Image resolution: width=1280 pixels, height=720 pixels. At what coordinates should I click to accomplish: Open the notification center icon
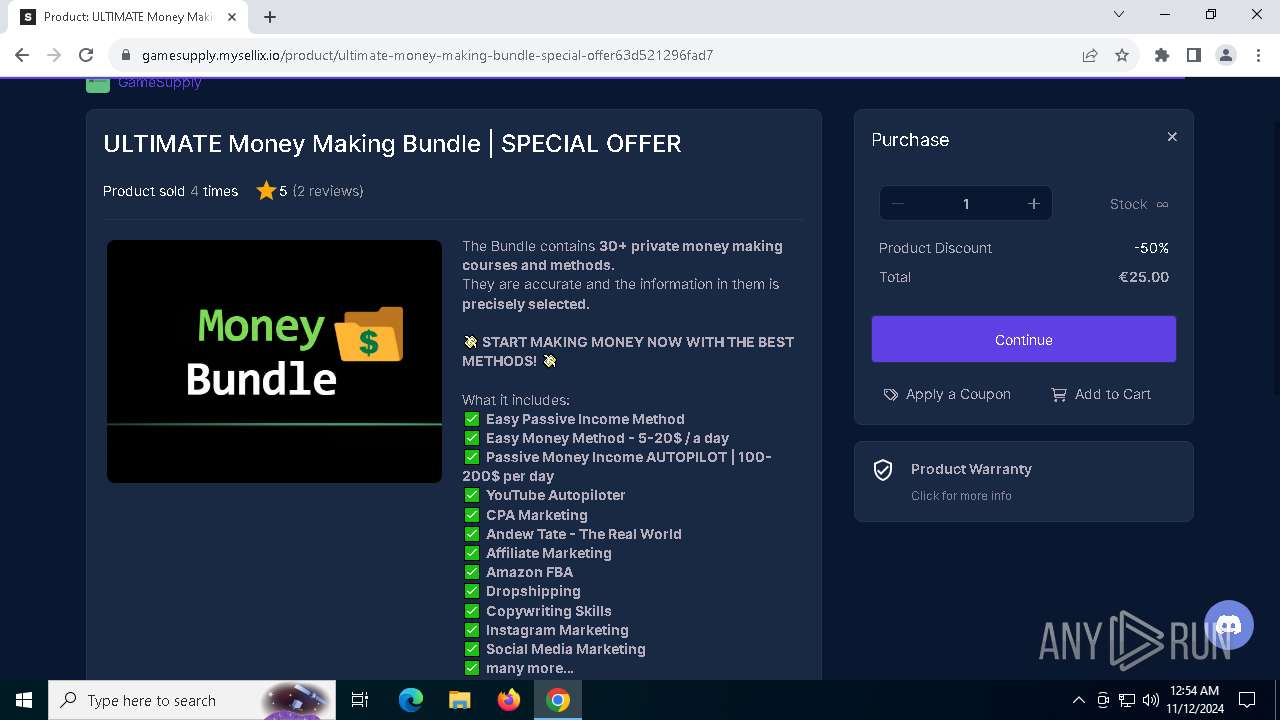[1247, 700]
